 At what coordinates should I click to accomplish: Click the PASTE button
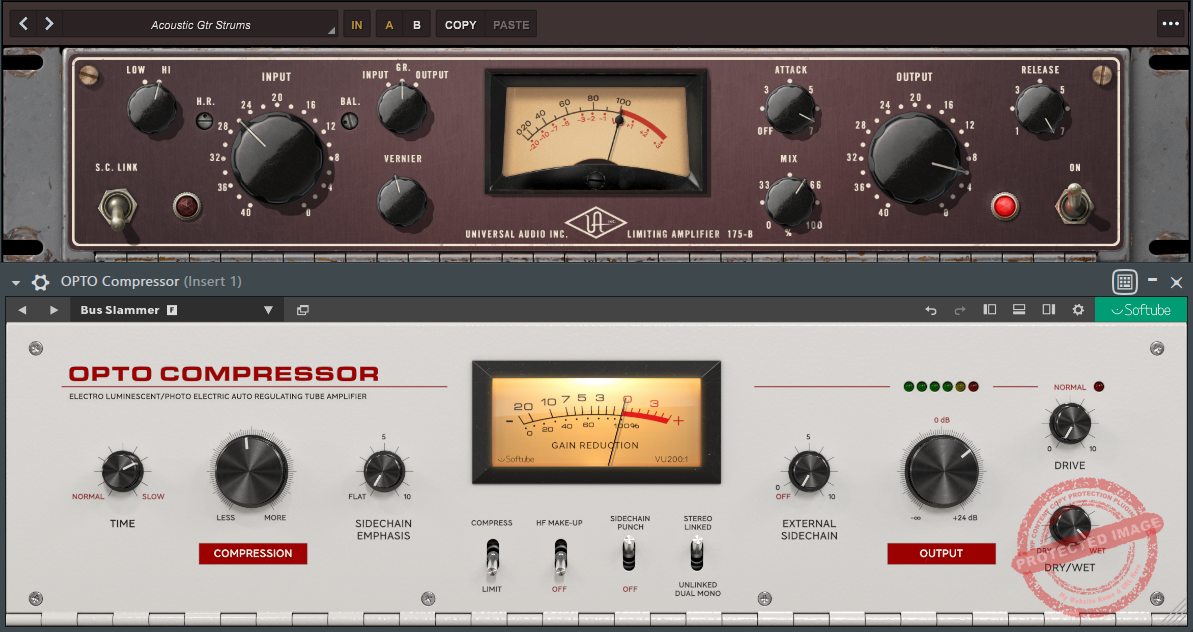[x=511, y=25]
